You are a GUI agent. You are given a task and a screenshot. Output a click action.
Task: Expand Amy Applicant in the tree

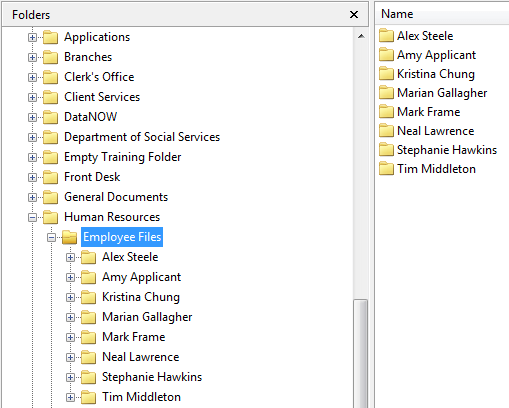(x=70, y=277)
